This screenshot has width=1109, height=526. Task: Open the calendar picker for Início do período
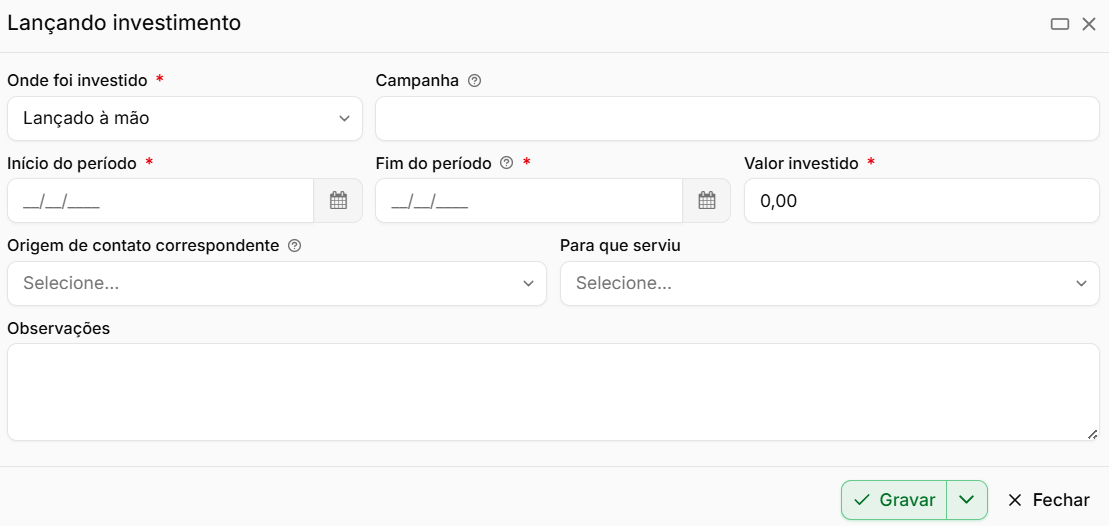338,201
